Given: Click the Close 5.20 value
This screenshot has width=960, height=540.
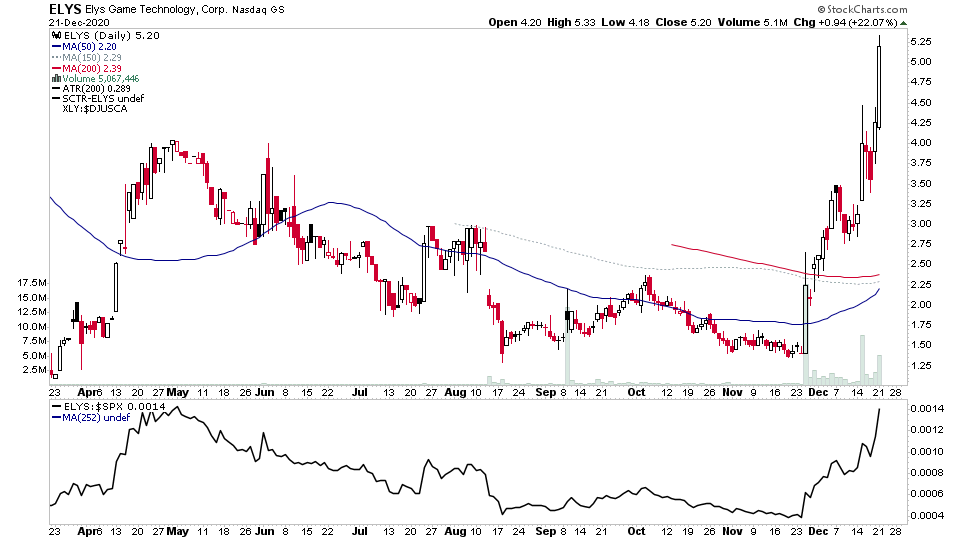Looking at the screenshot, I should [683, 22].
